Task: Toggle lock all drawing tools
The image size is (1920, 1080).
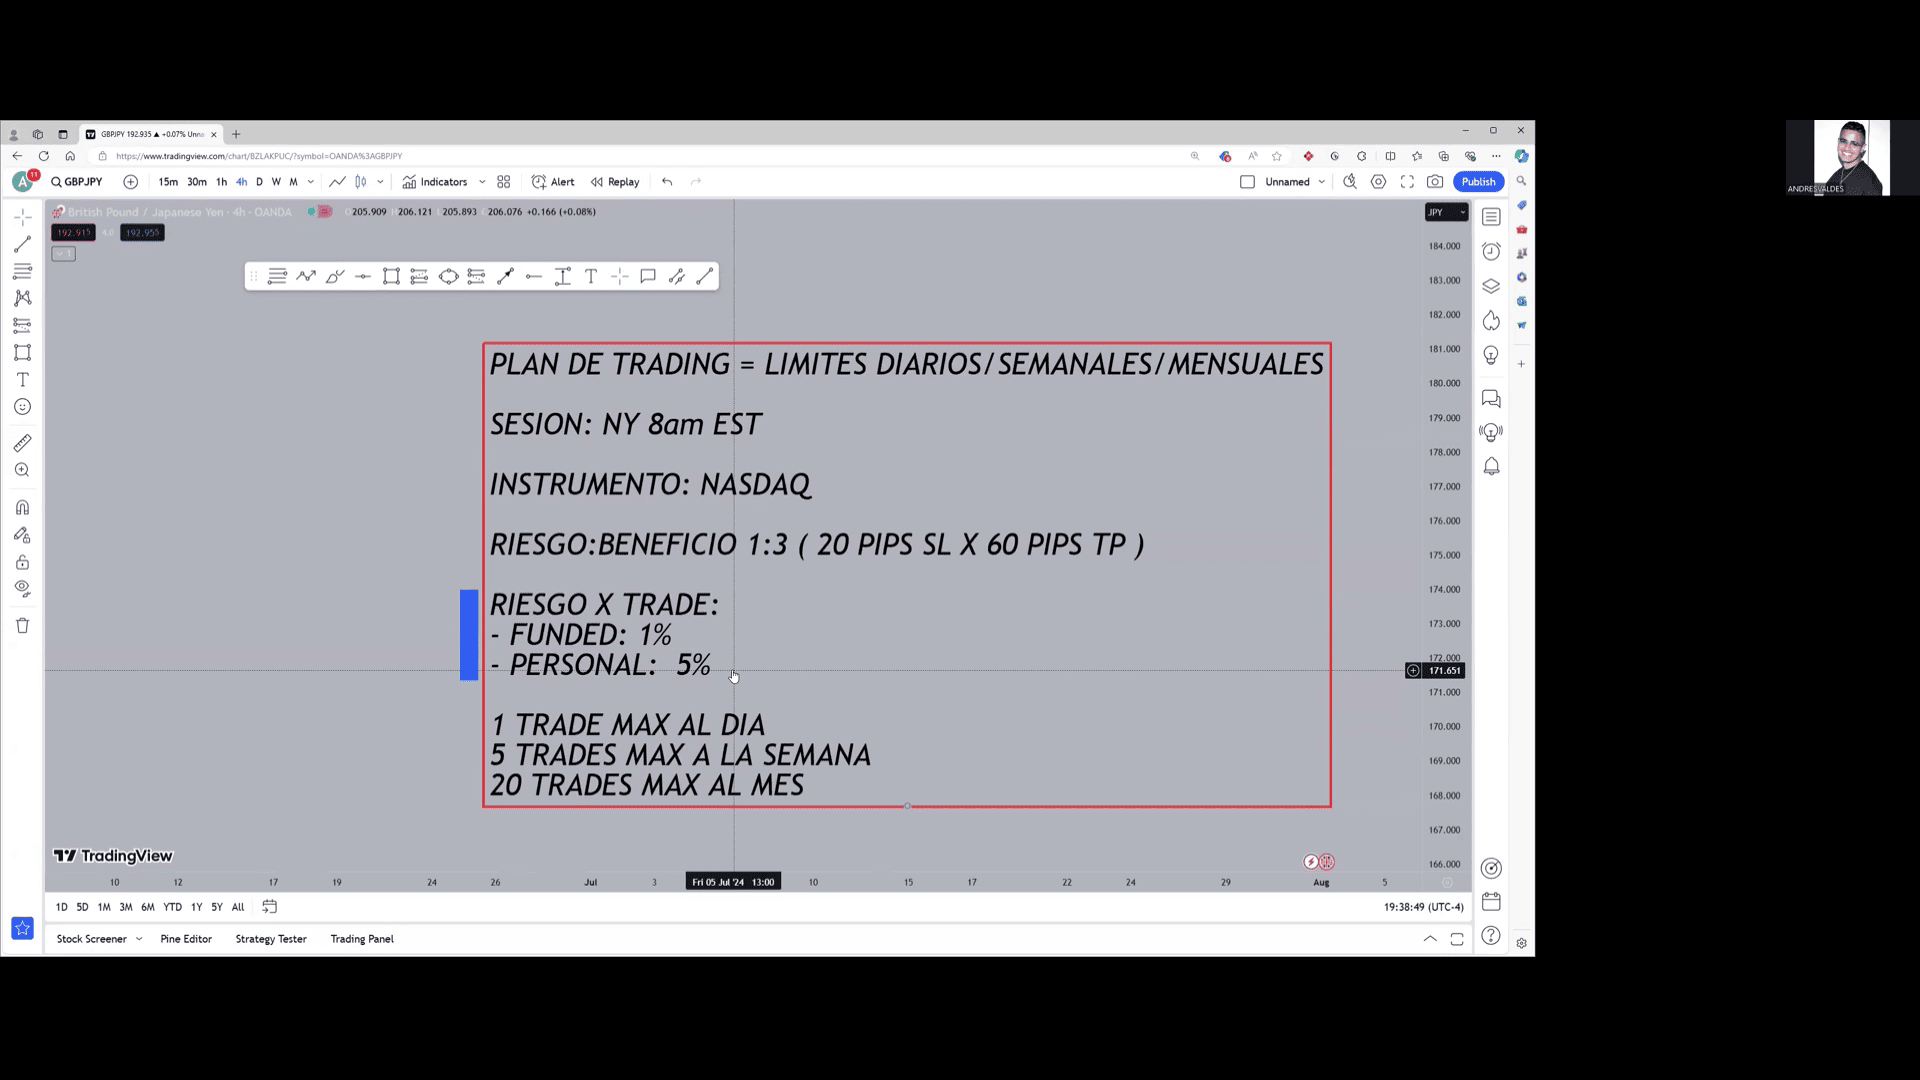Action: (22, 562)
